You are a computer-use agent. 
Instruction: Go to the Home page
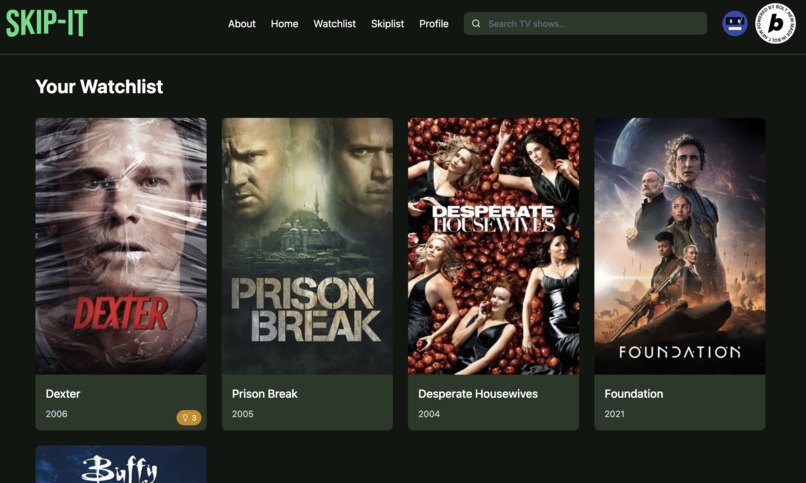(284, 24)
